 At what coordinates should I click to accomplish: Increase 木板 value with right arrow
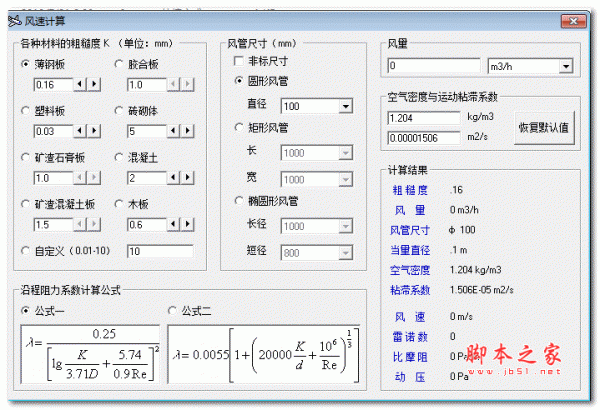click(188, 224)
